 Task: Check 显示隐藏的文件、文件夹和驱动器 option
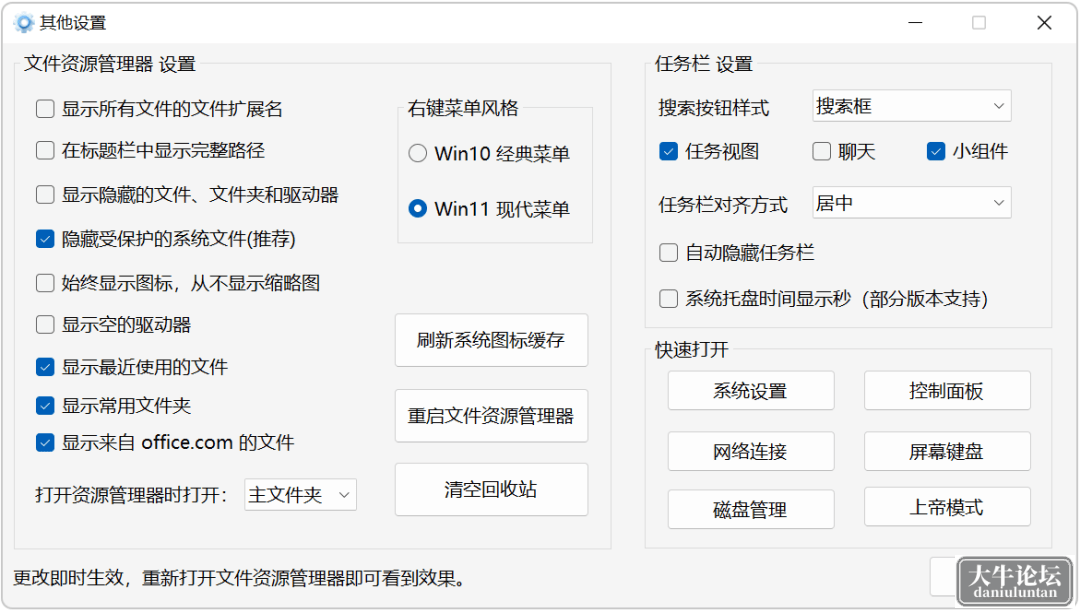[x=45, y=195]
